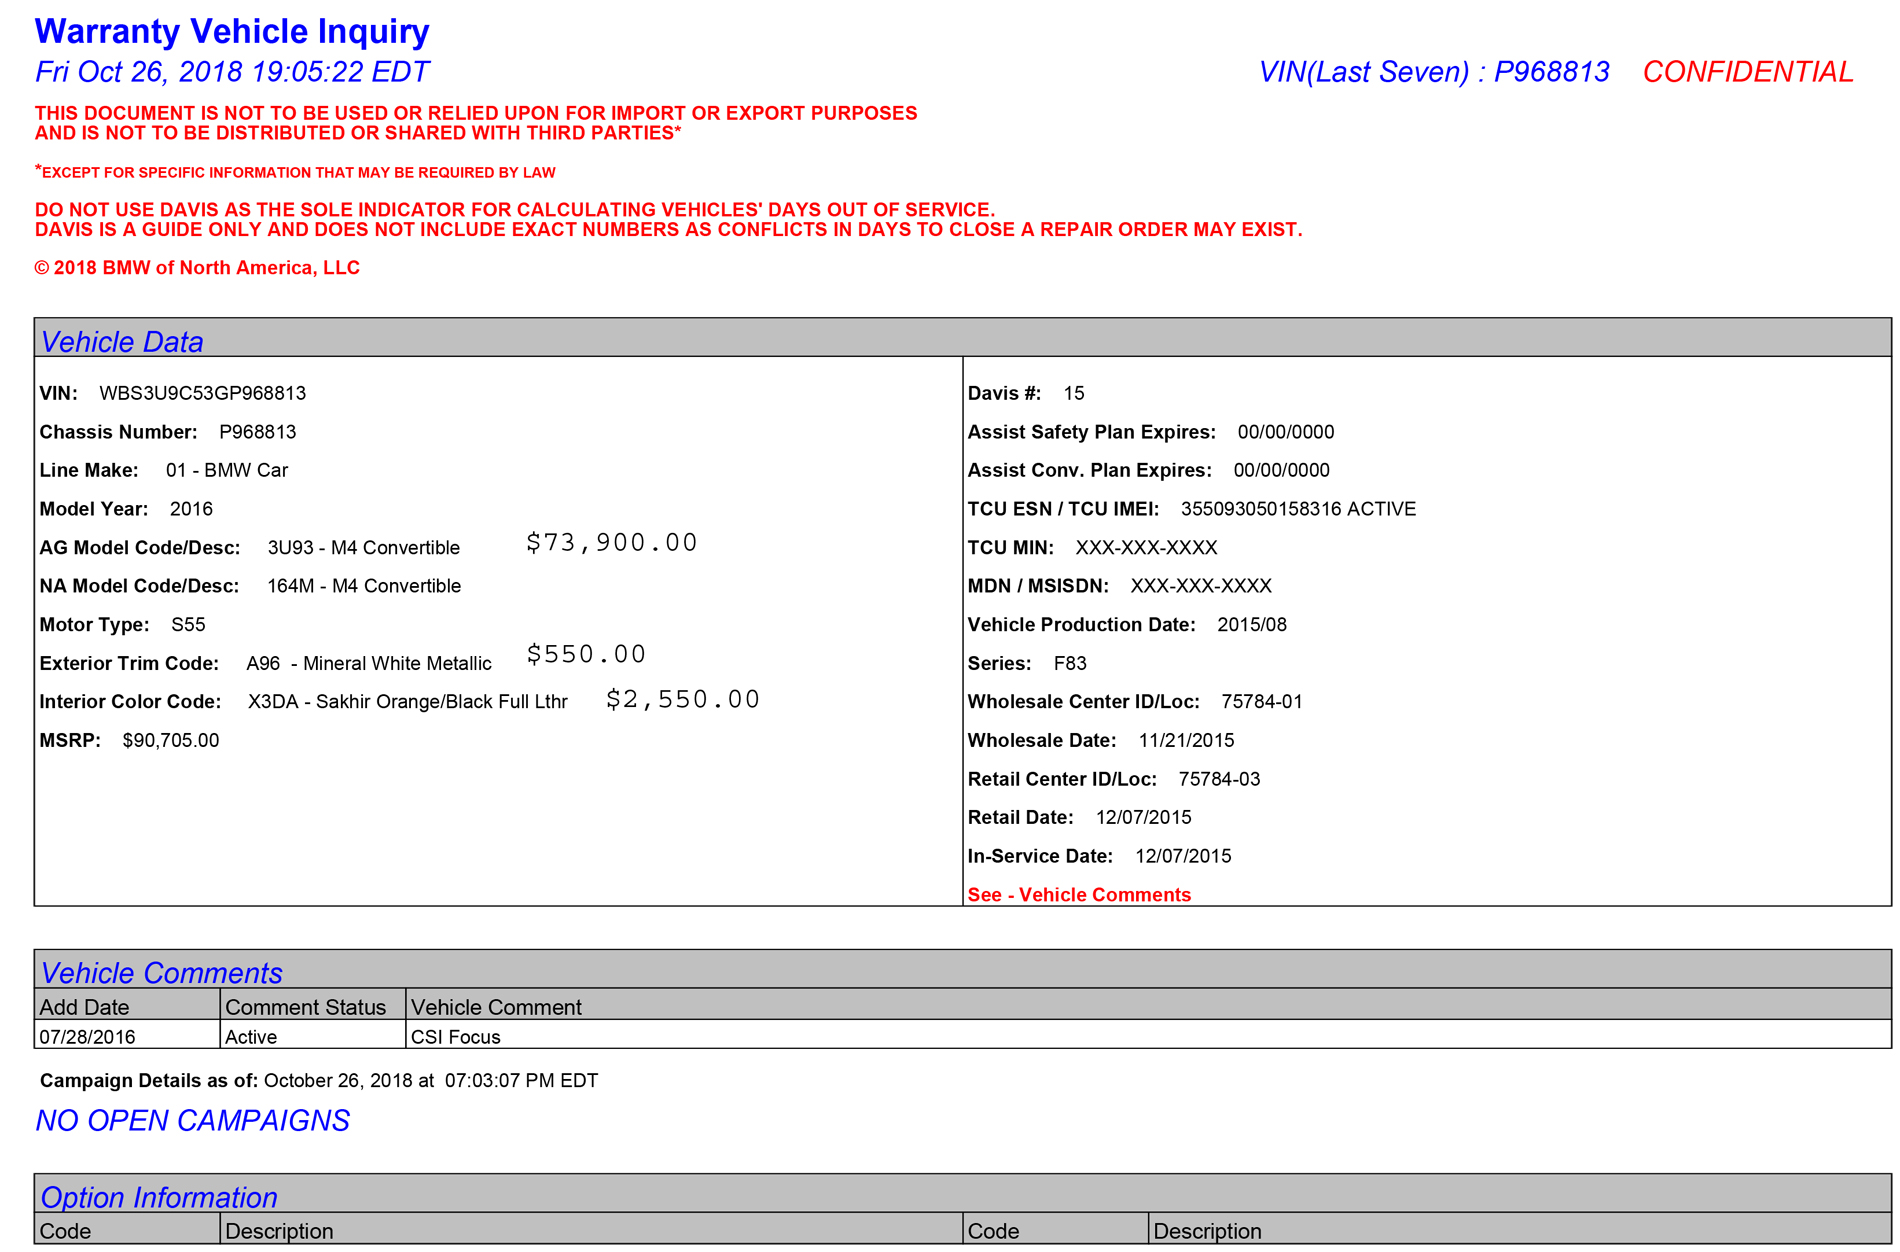Click the 'Campaign Details as of' line
Viewport: 1900px width, 1252px height.
tap(319, 1081)
